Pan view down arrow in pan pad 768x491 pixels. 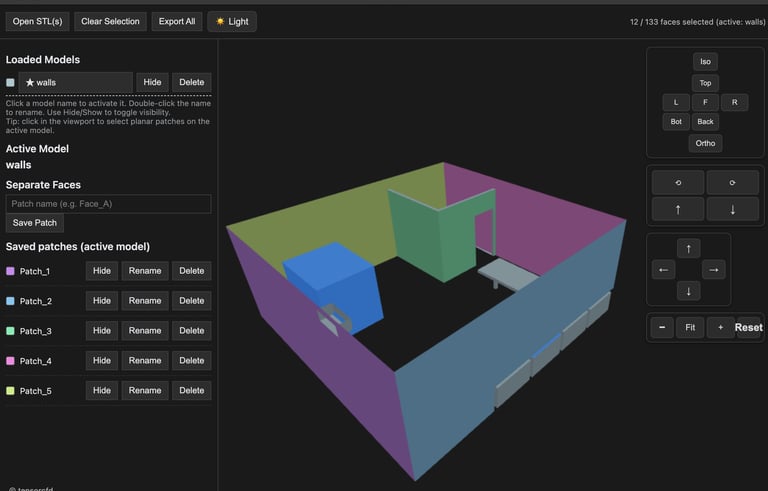coord(688,291)
